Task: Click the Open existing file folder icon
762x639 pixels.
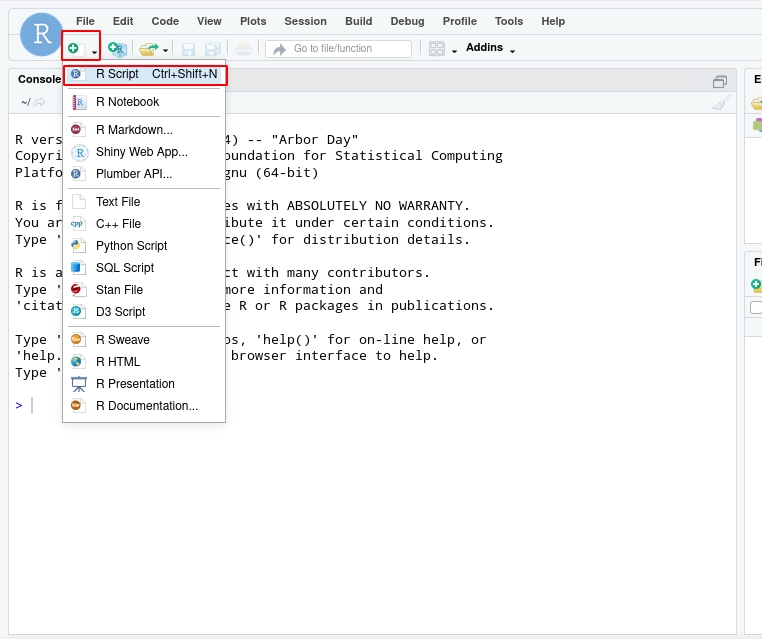Action: click(148, 48)
